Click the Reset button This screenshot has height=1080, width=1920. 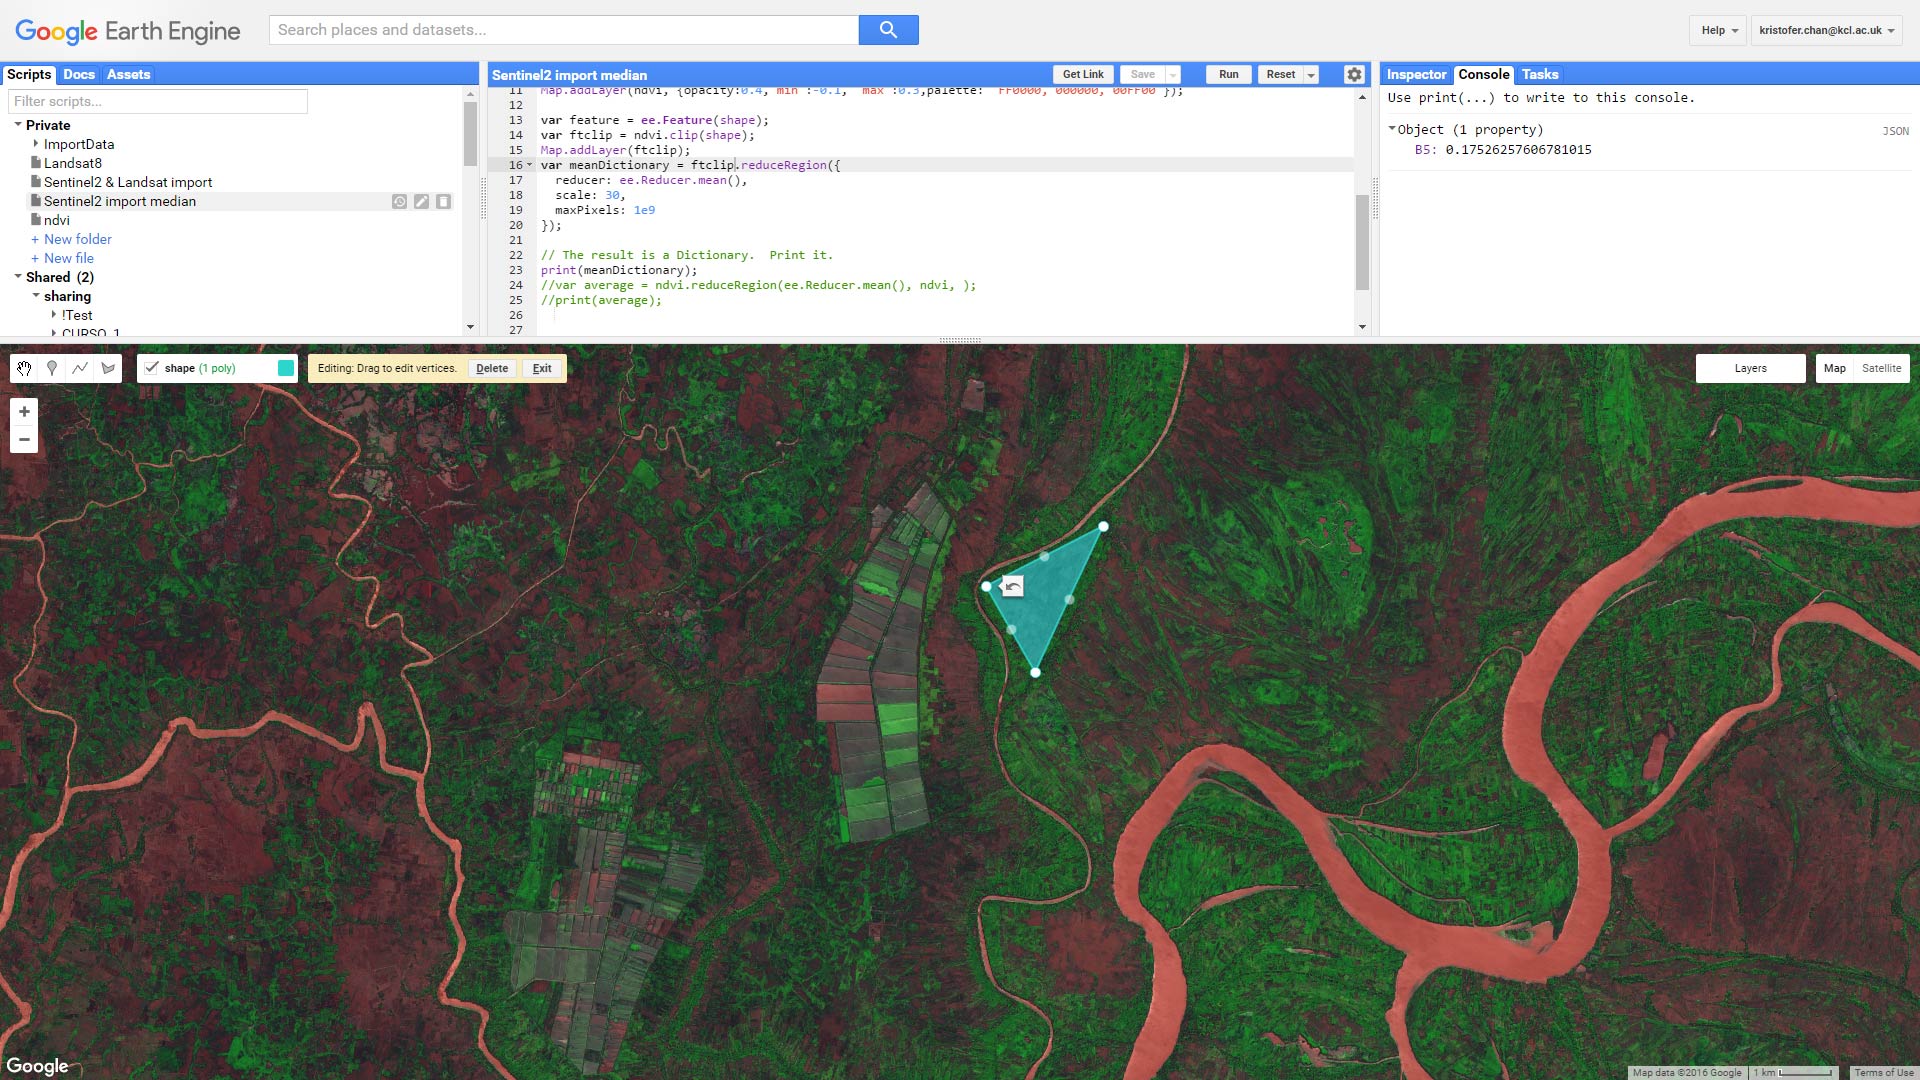pos(1281,74)
